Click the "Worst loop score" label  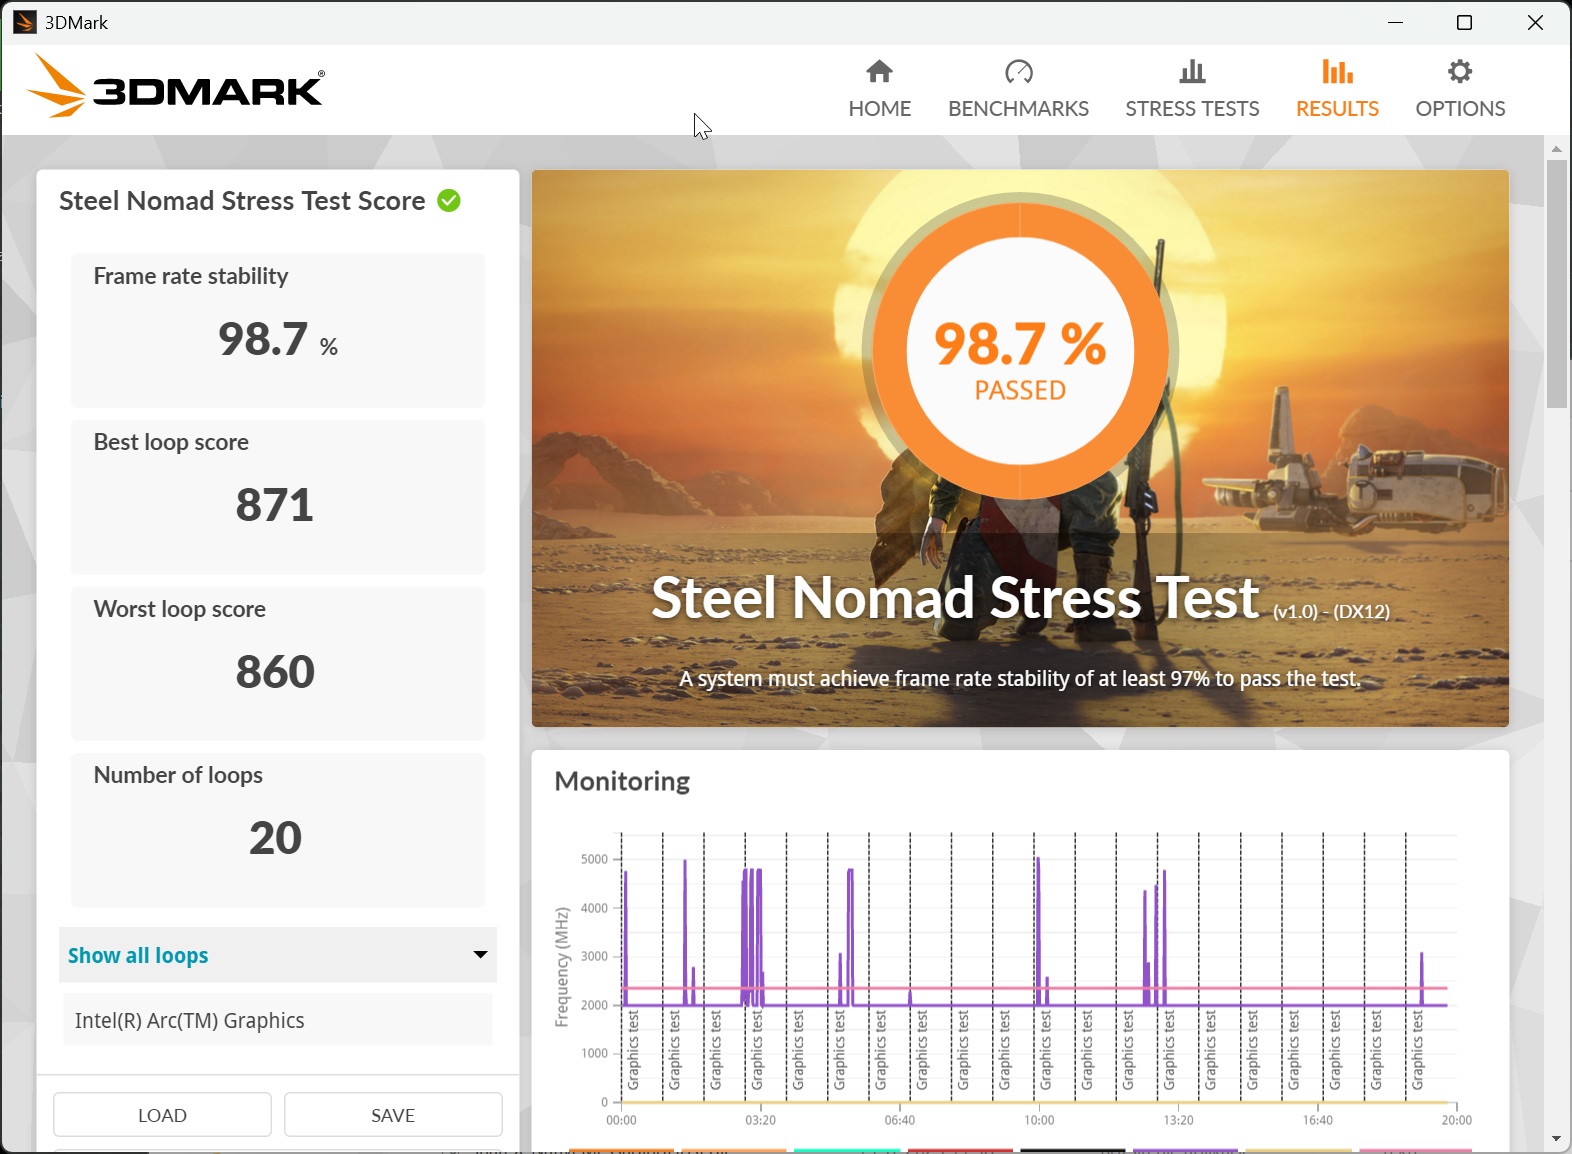[180, 609]
